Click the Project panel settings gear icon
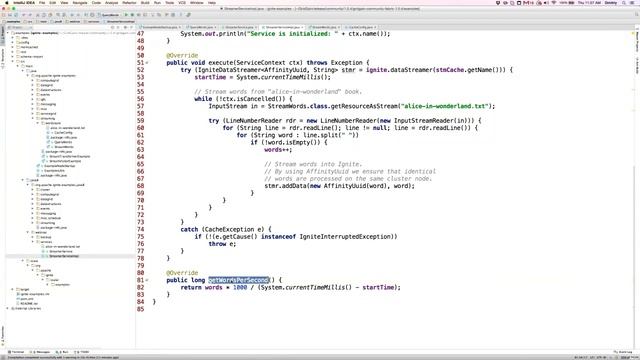640x360 pixels. (125, 27)
